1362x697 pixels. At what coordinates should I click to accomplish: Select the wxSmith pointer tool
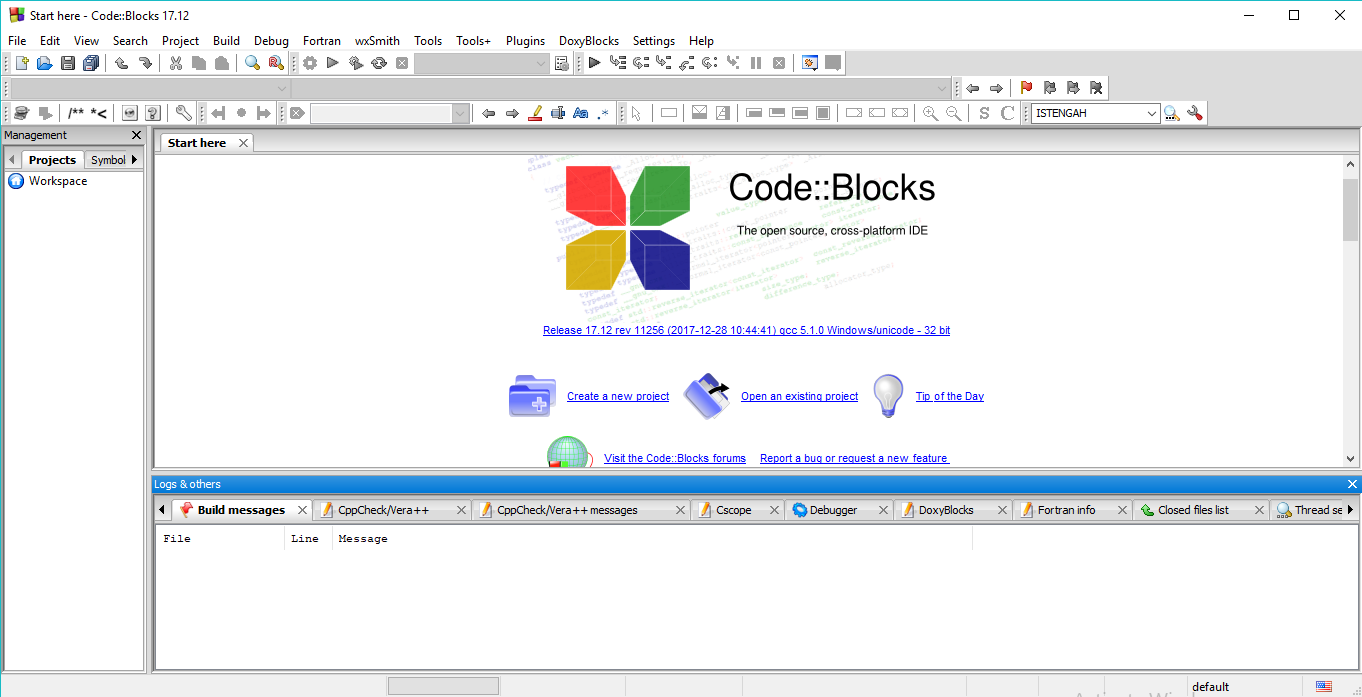[x=637, y=113]
